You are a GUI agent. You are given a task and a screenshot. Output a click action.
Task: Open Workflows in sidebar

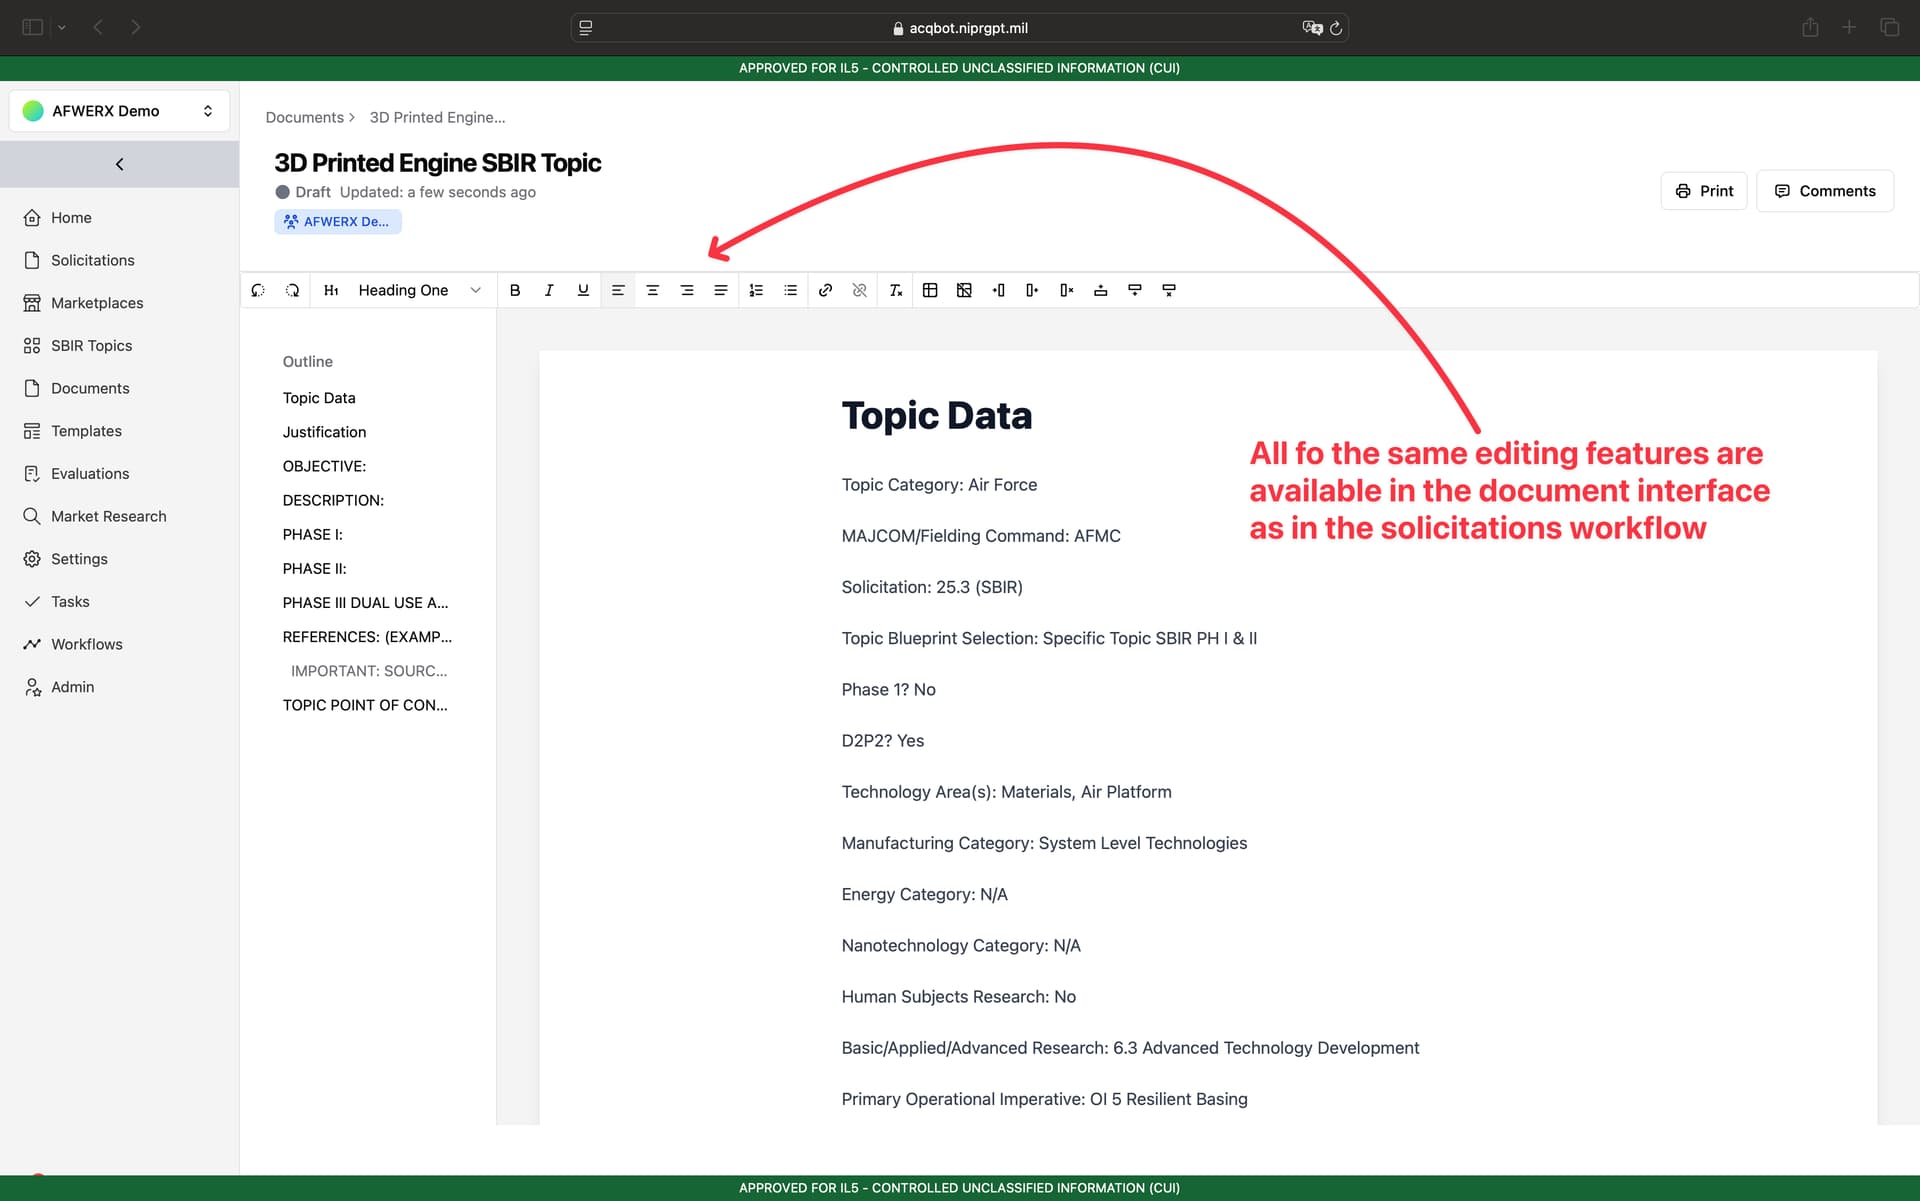(x=86, y=644)
